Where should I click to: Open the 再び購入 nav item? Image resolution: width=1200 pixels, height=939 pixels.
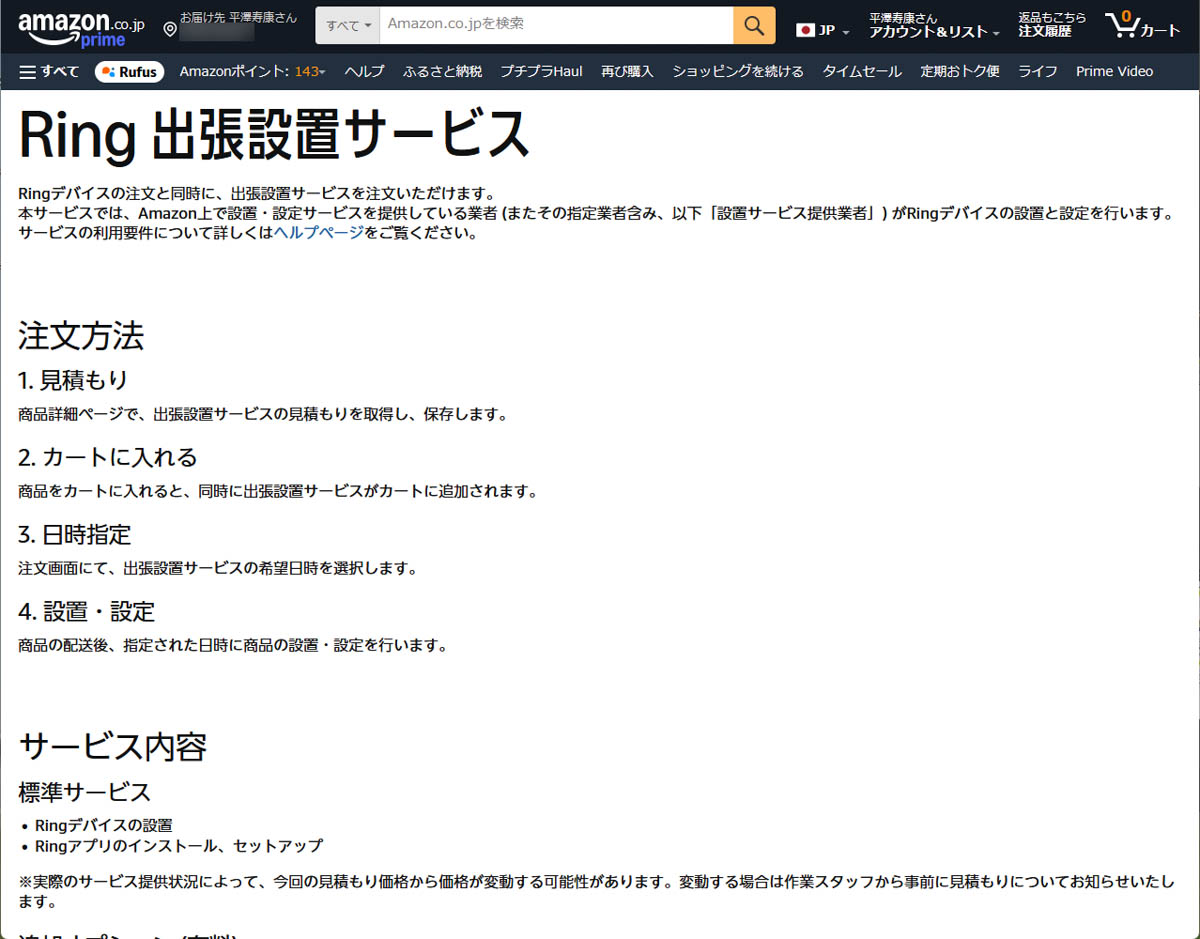[627, 72]
